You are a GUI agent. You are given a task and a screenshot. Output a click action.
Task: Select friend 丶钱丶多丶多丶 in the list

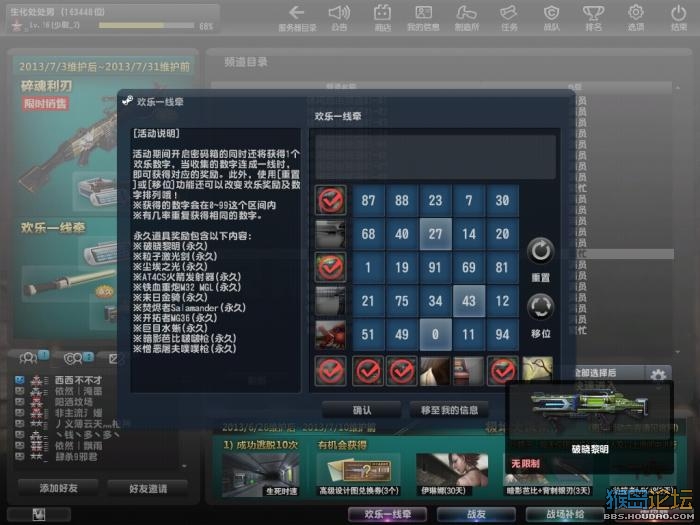[x=87, y=434]
